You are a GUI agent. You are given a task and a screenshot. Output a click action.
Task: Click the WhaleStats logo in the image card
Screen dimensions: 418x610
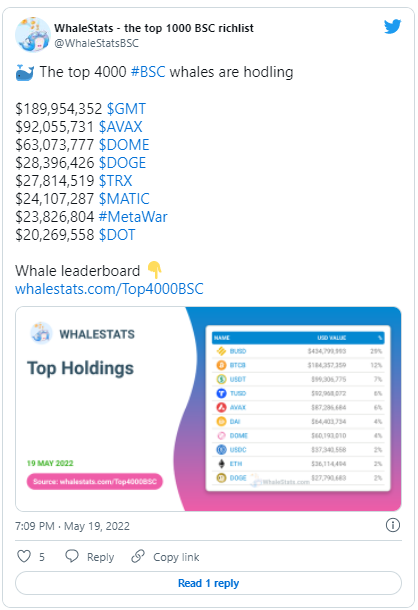(x=41, y=333)
